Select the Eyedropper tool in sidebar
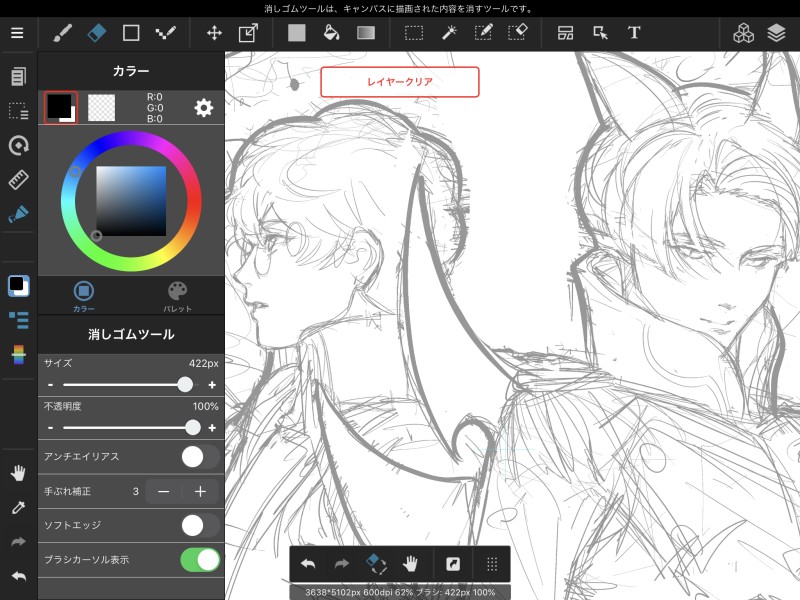This screenshot has width=800, height=600. [x=18, y=508]
